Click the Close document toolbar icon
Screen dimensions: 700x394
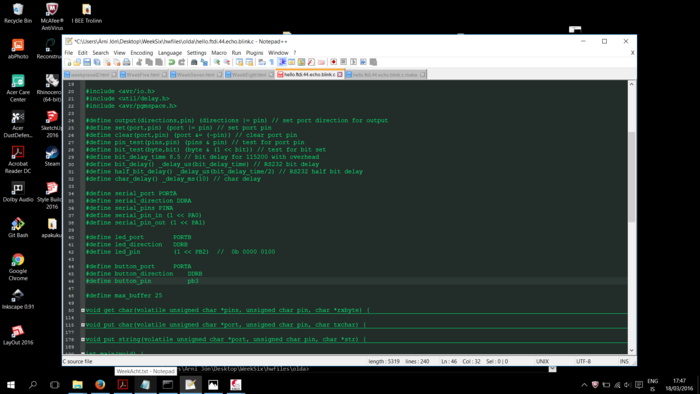click(107, 62)
